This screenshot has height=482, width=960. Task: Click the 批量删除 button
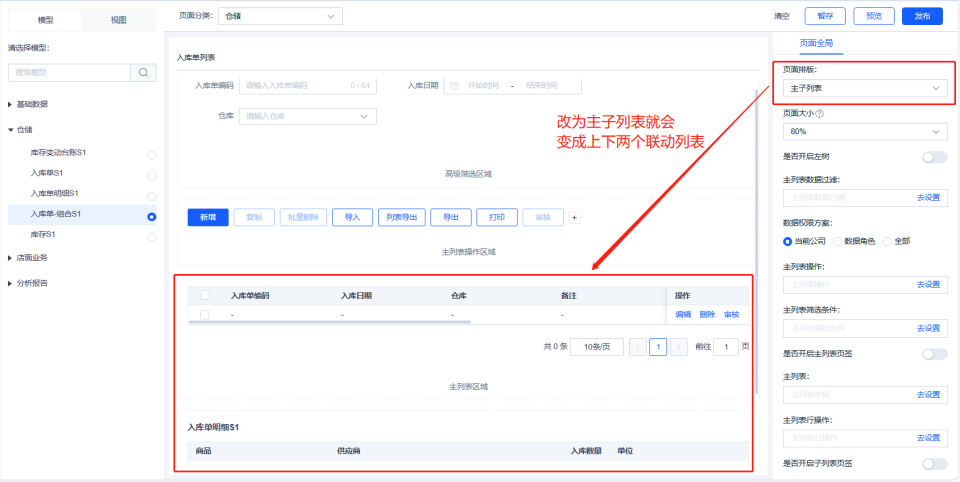[x=304, y=217]
